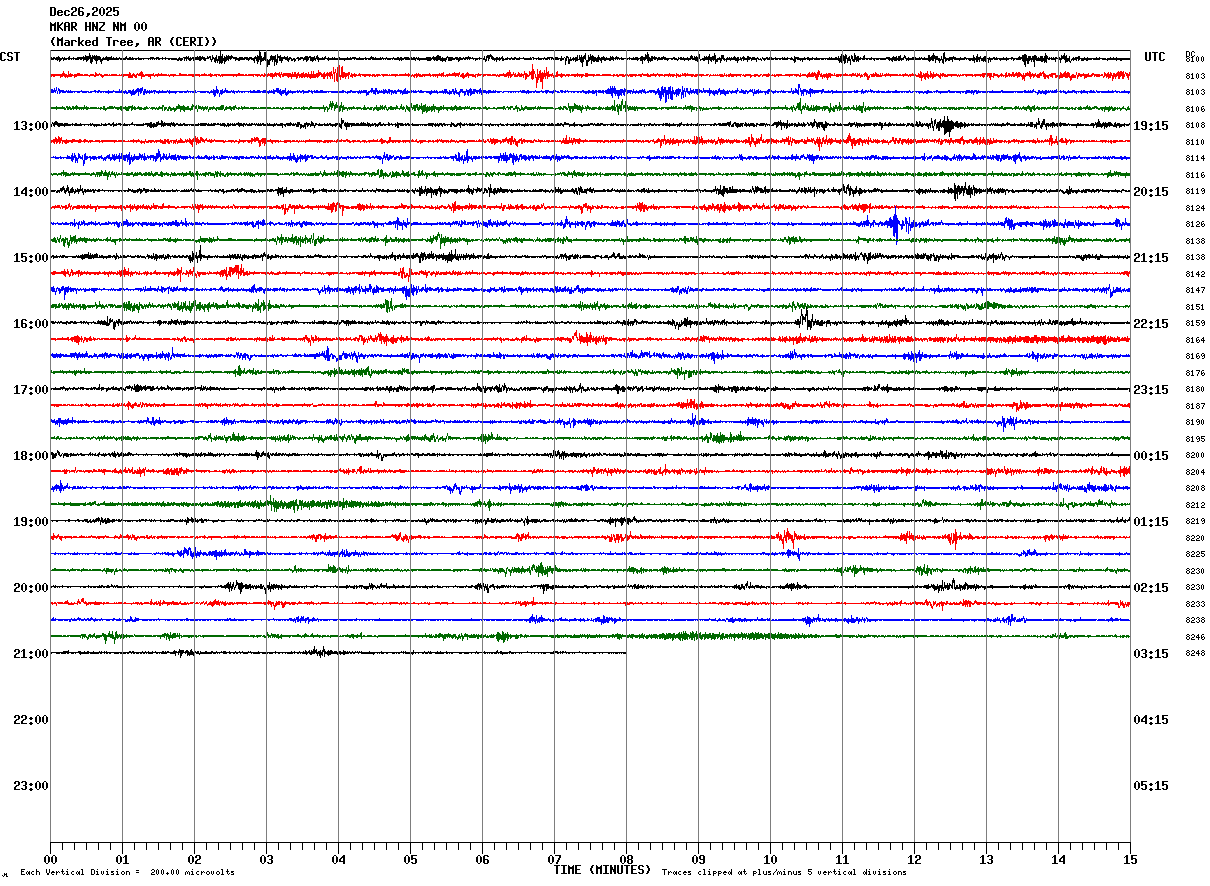
Task: Select the 22:00 CST time label
Action: pos(30,720)
